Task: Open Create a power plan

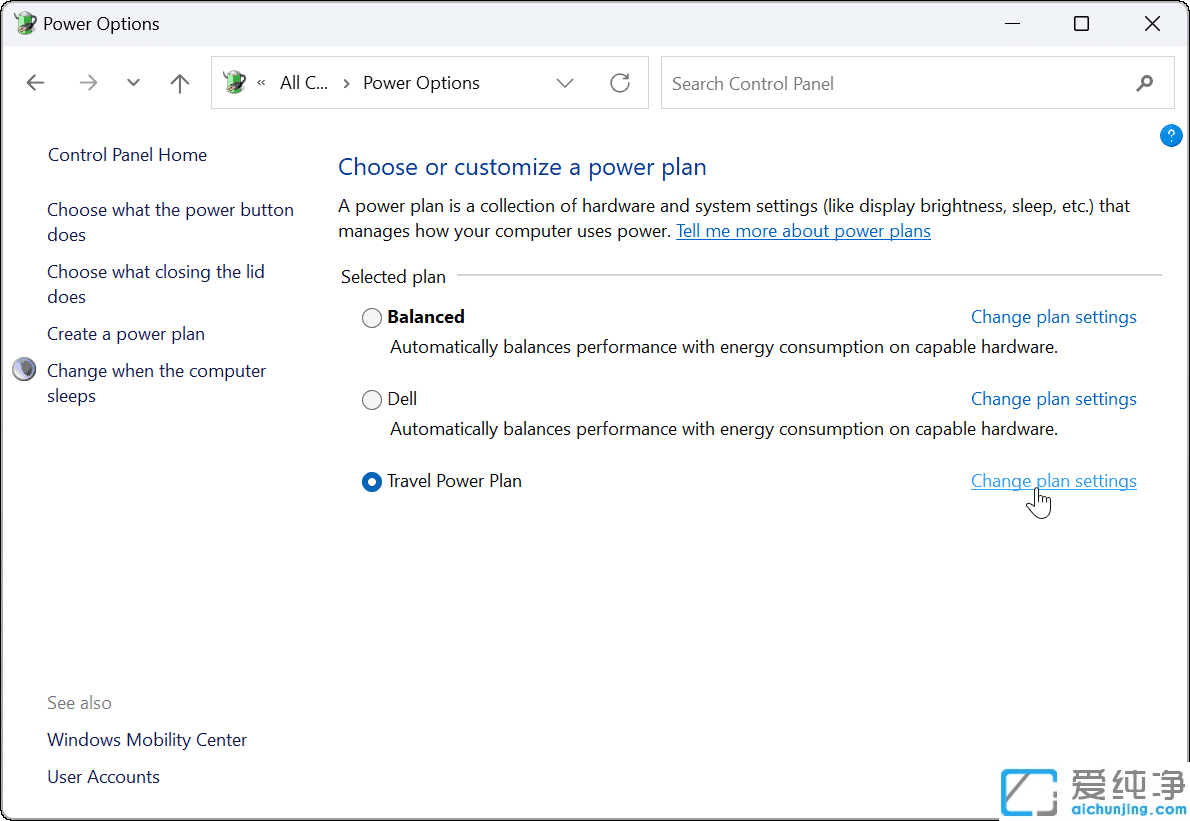Action: coord(126,334)
